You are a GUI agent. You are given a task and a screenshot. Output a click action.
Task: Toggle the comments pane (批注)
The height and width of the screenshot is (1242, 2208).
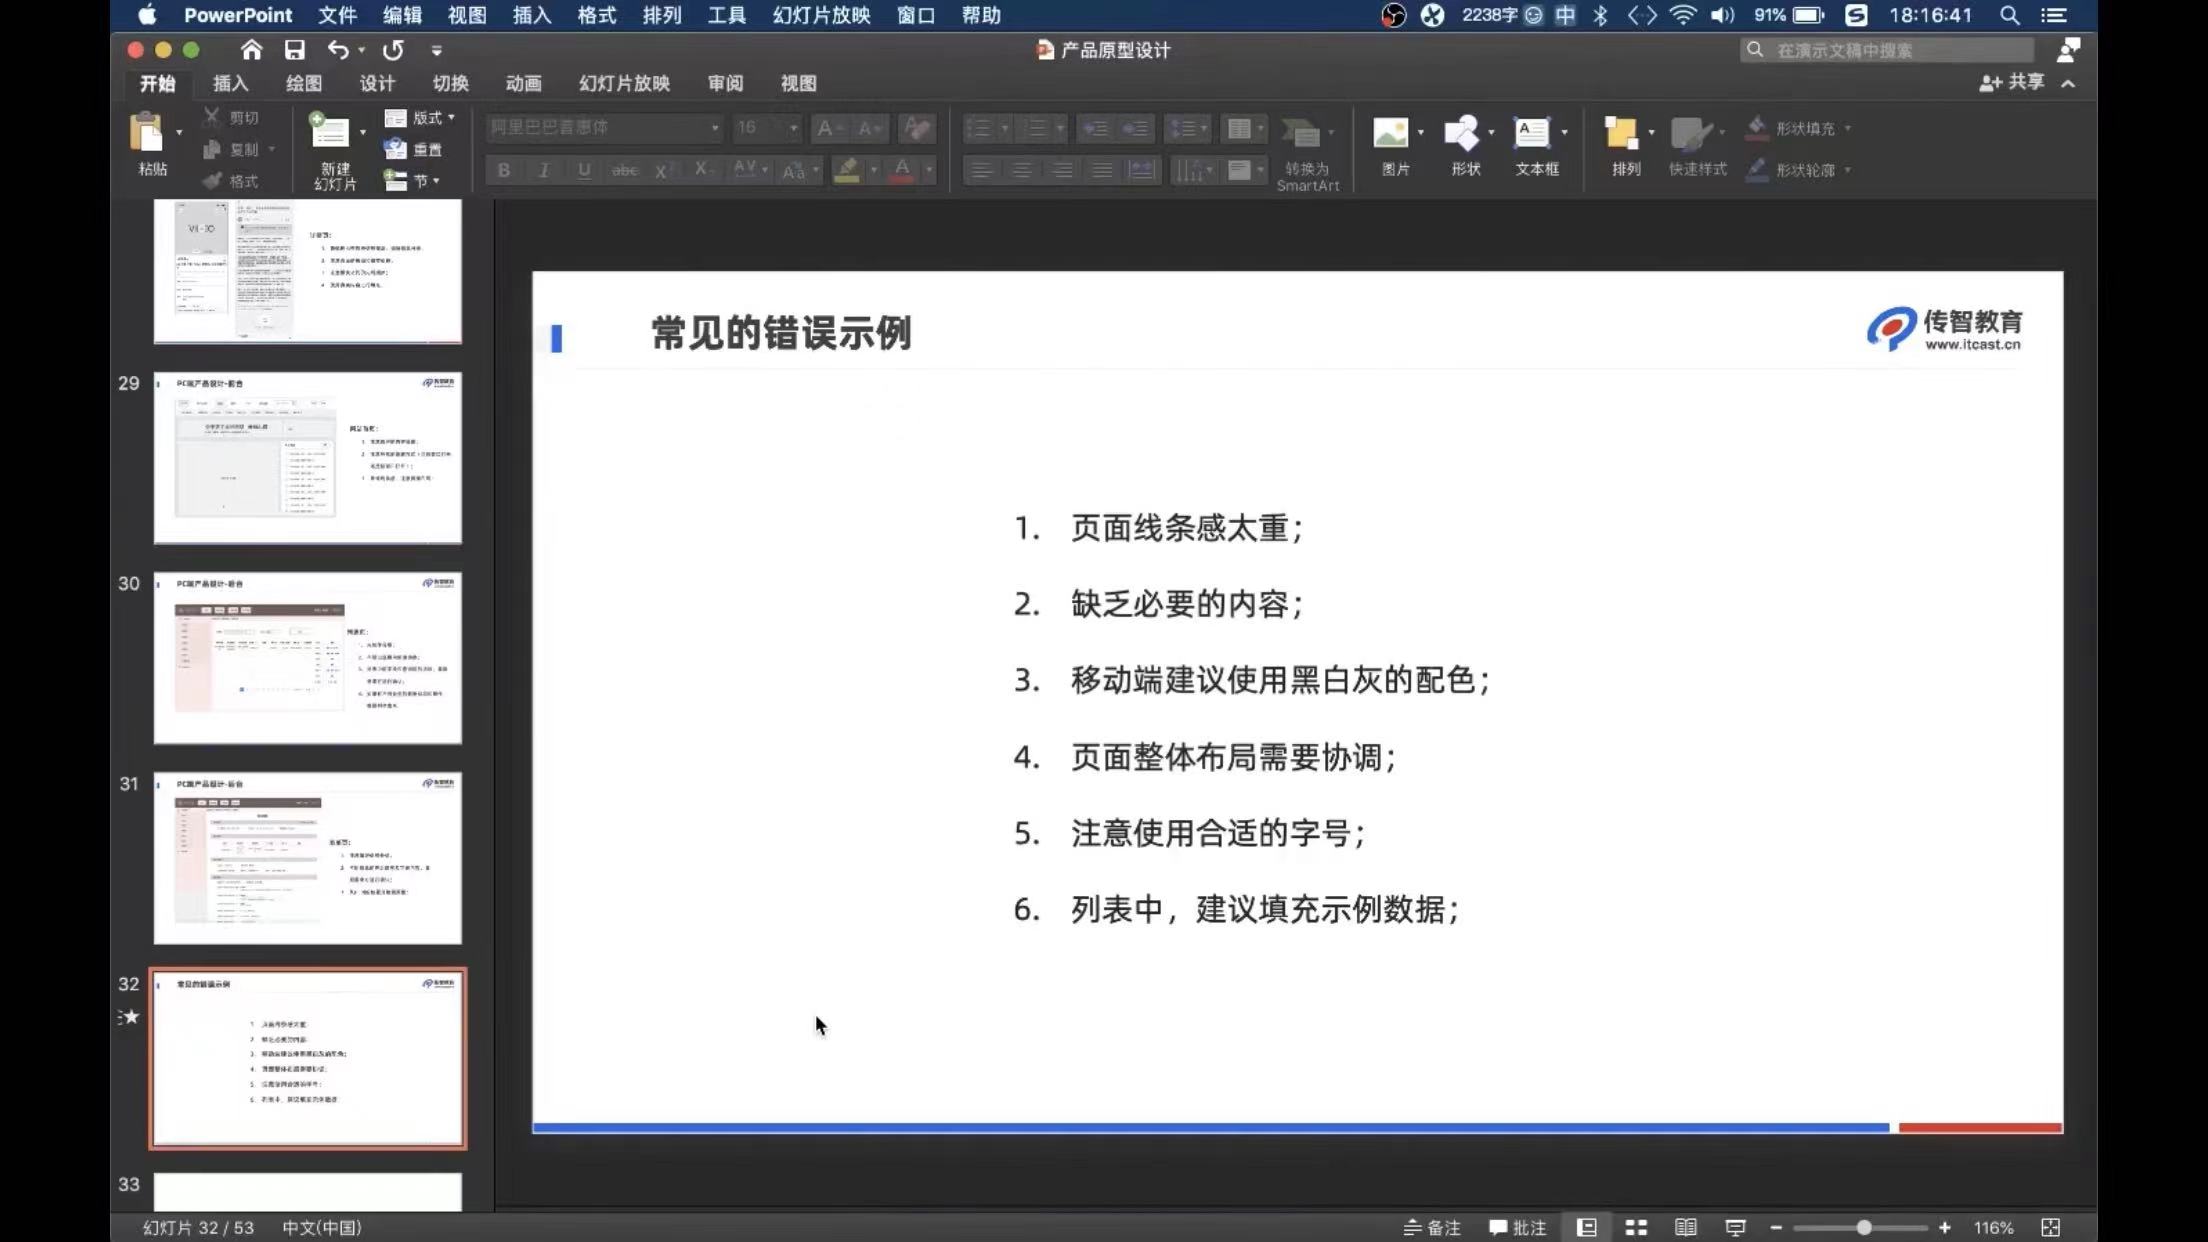(1517, 1227)
